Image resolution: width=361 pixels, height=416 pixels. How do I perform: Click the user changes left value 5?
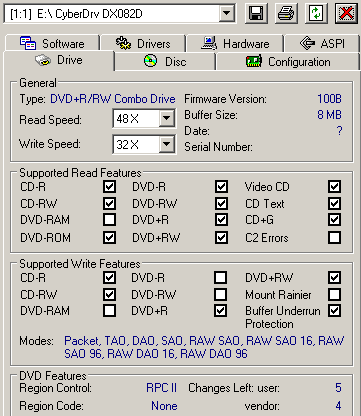point(338,388)
